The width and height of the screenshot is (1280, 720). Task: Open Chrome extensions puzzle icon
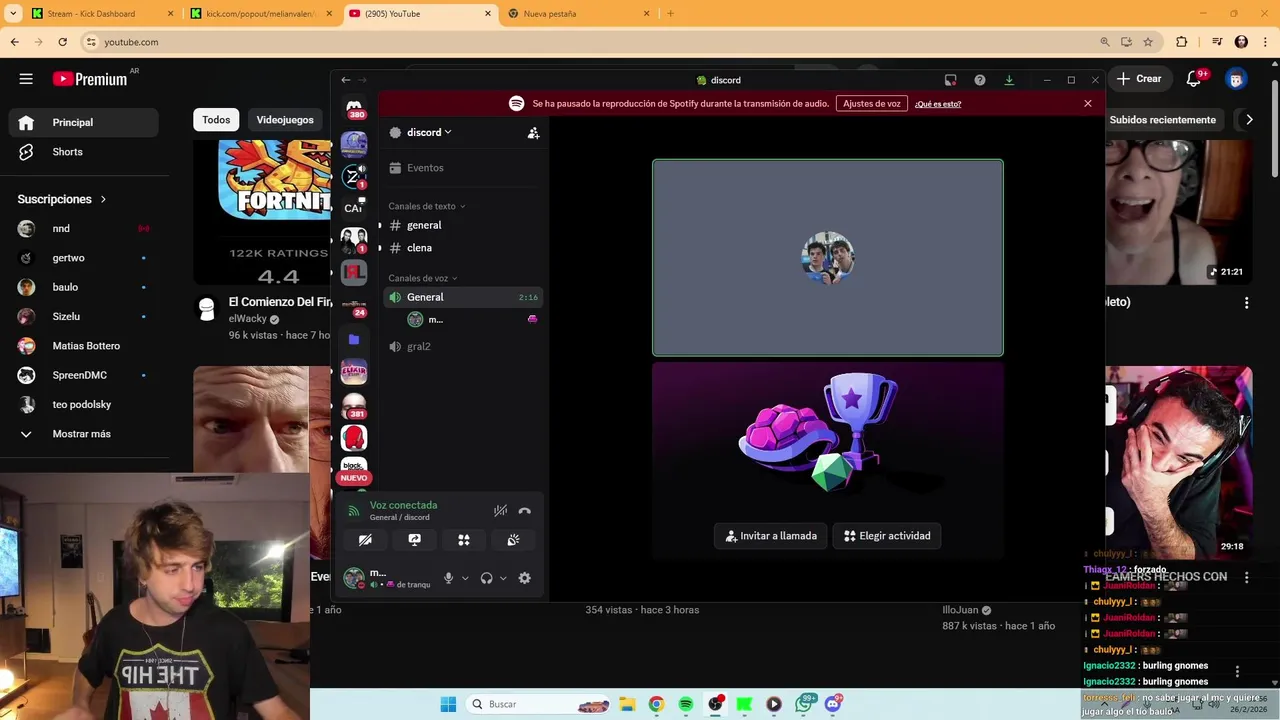point(1181,42)
